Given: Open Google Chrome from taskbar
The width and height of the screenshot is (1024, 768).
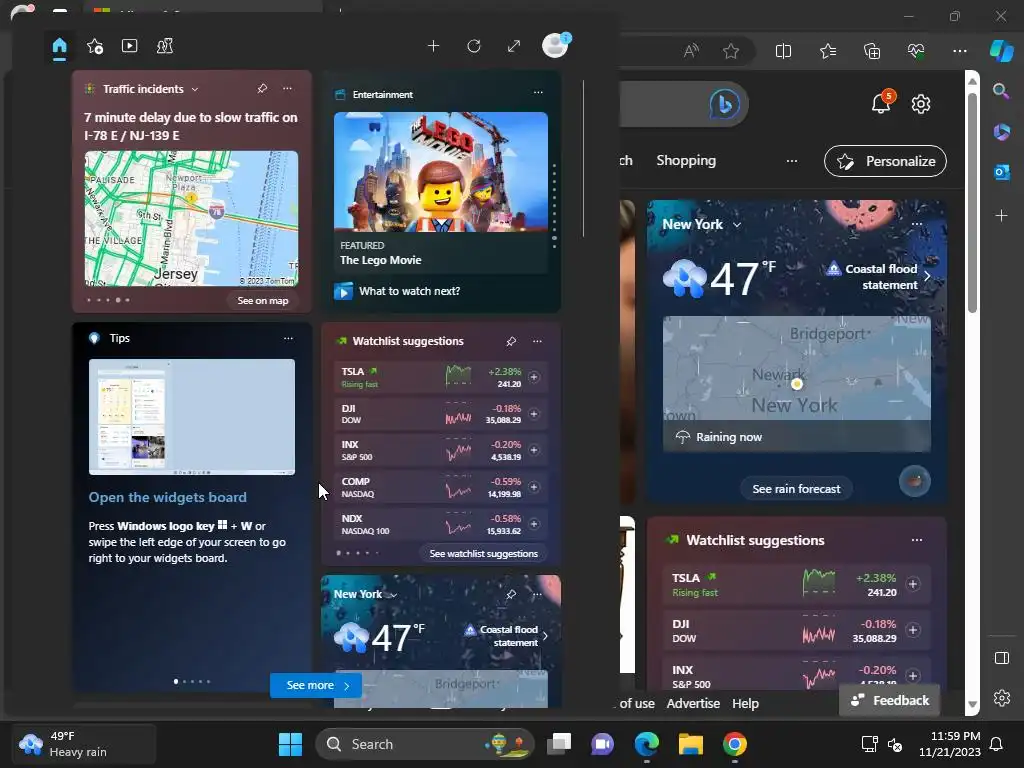Looking at the screenshot, I should click(735, 744).
